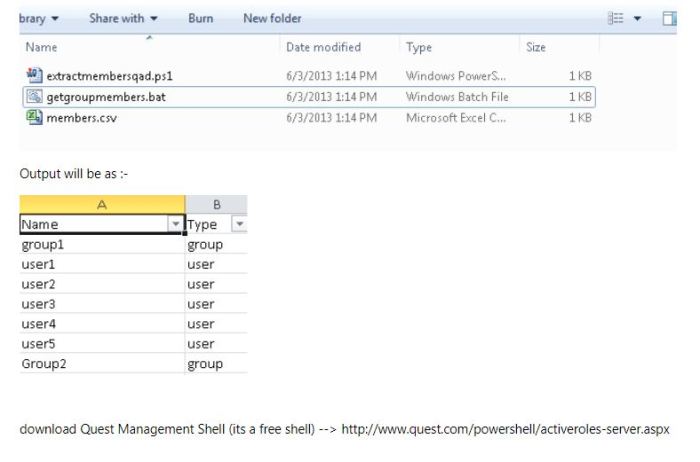
Task: Open the Name column filter dropdown
Action: tap(176, 225)
